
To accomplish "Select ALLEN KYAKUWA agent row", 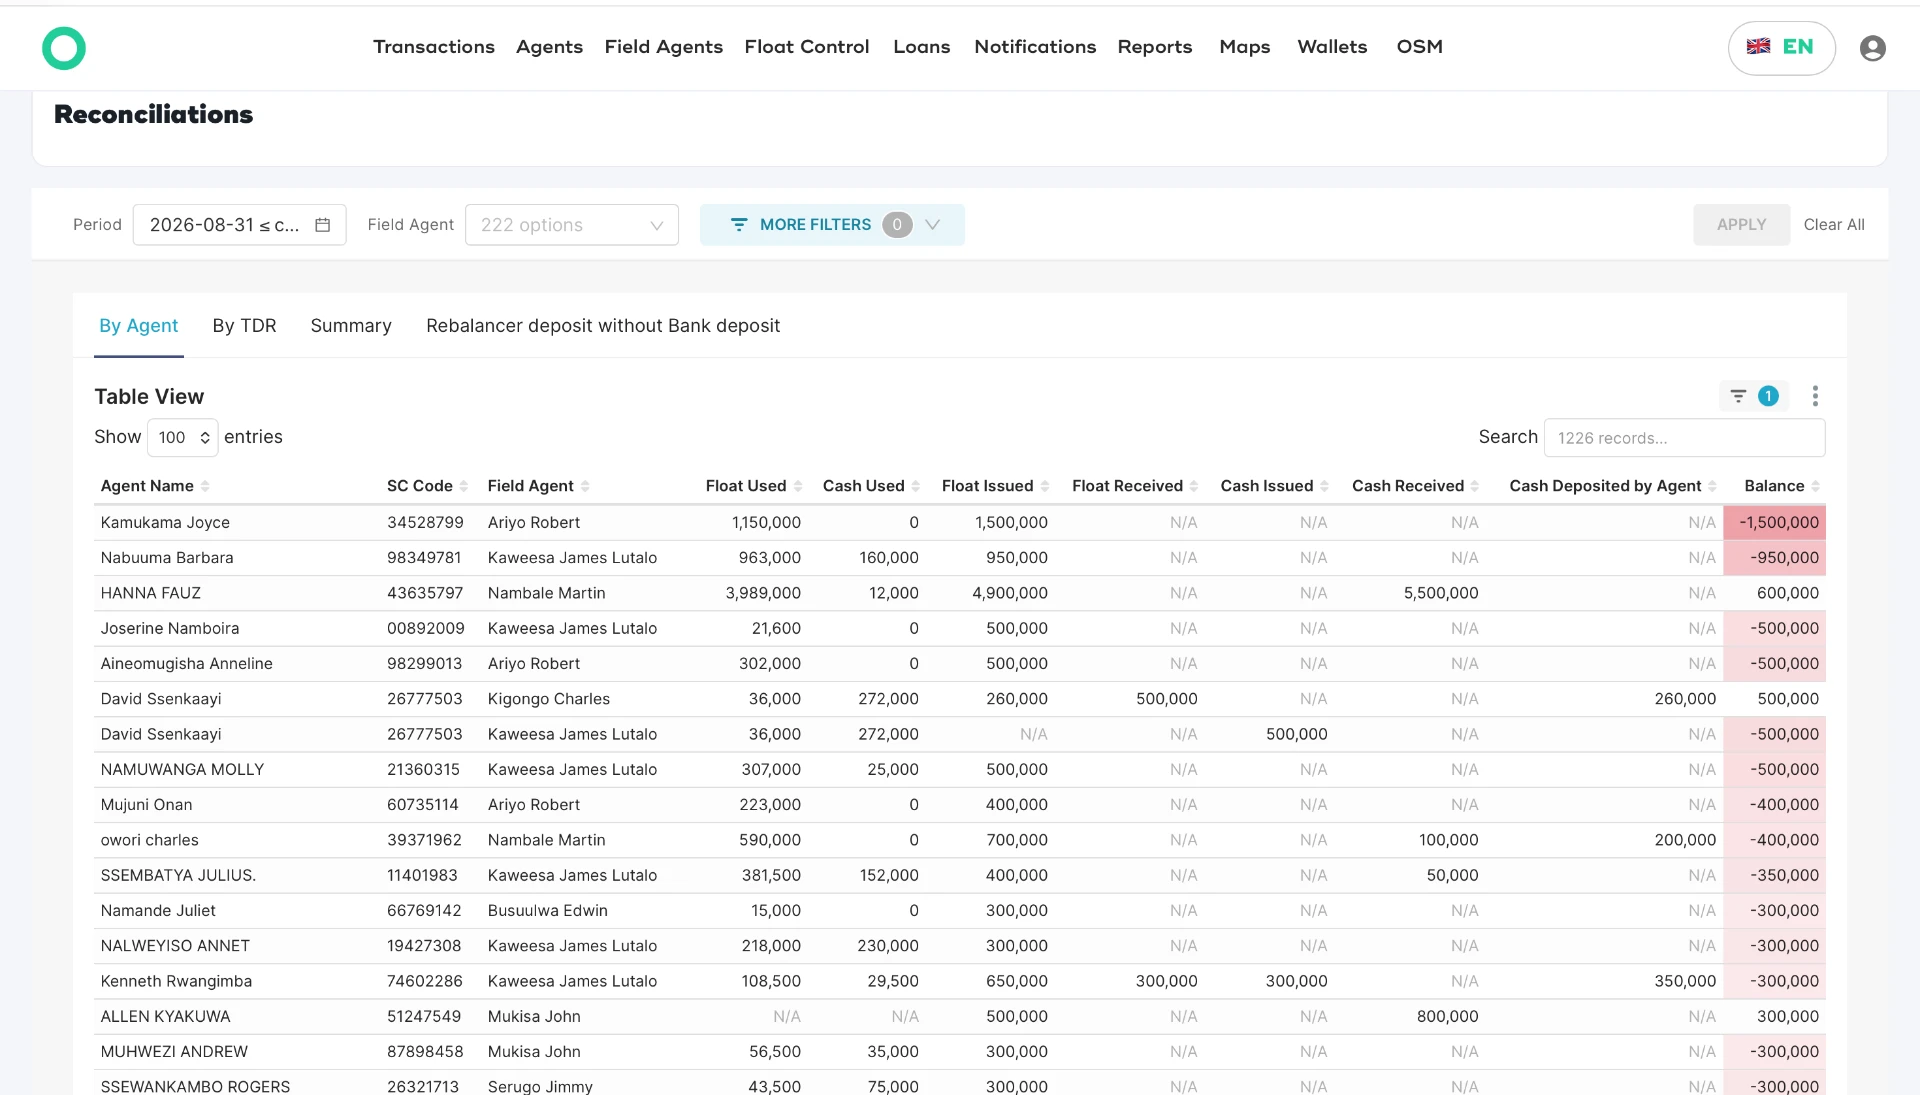I will pyautogui.click(x=165, y=1017).
